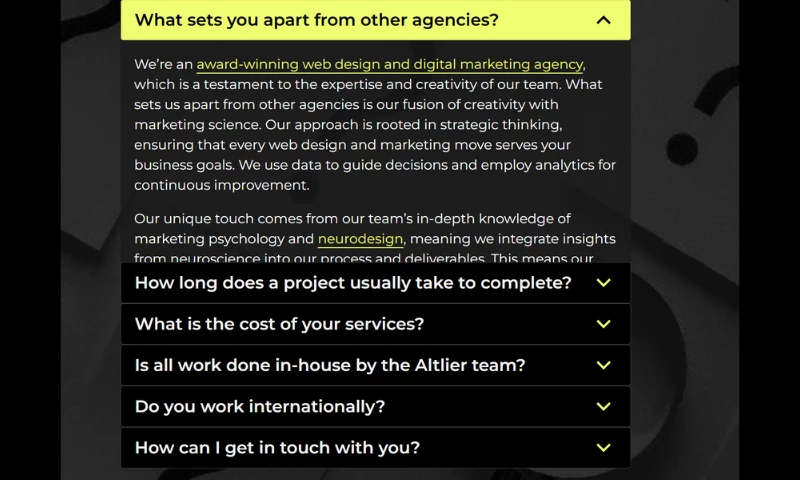This screenshot has width=800, height=480.
Task: Click the empty area below the last question
Action: point(375,474)
